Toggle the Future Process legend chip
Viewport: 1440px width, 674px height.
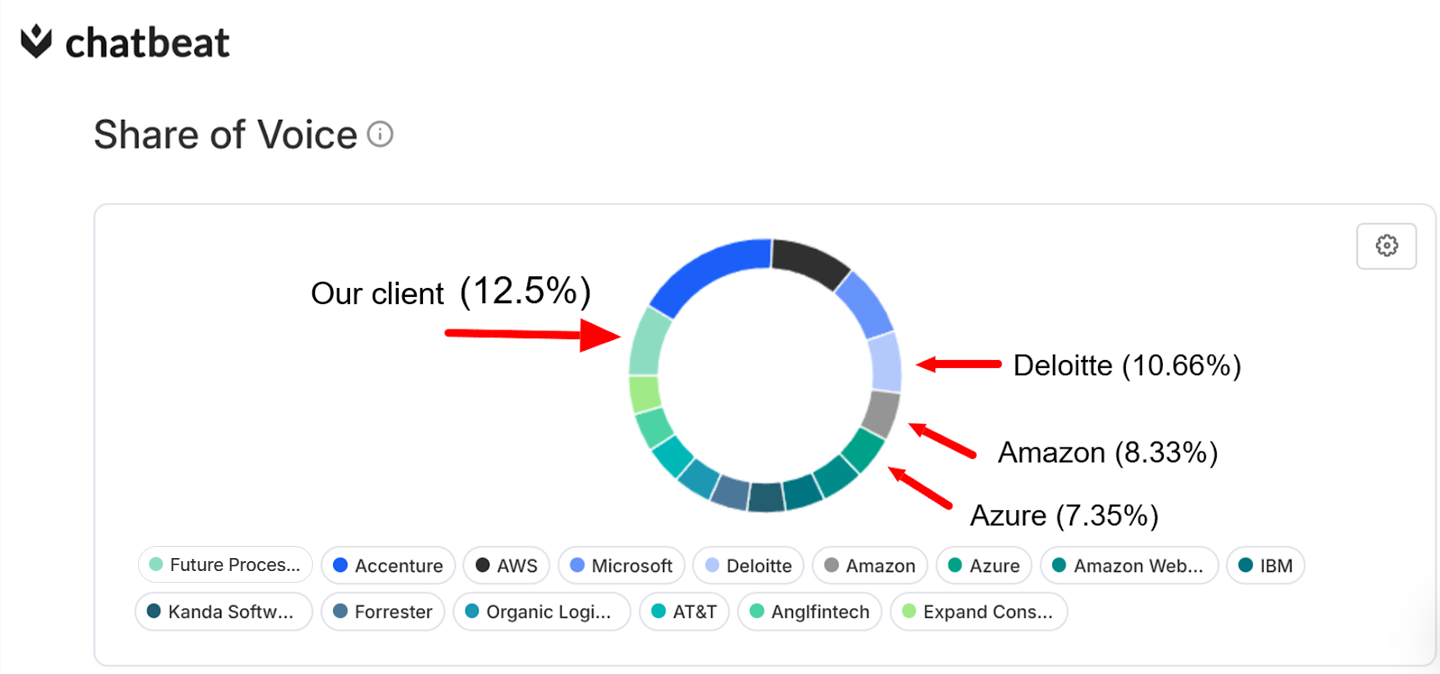click(x=226, y=565)
